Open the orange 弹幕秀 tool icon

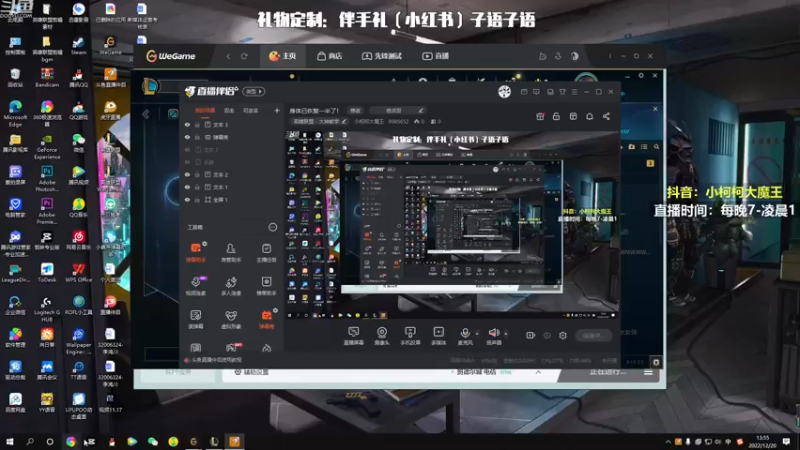[x=266, y=319]
